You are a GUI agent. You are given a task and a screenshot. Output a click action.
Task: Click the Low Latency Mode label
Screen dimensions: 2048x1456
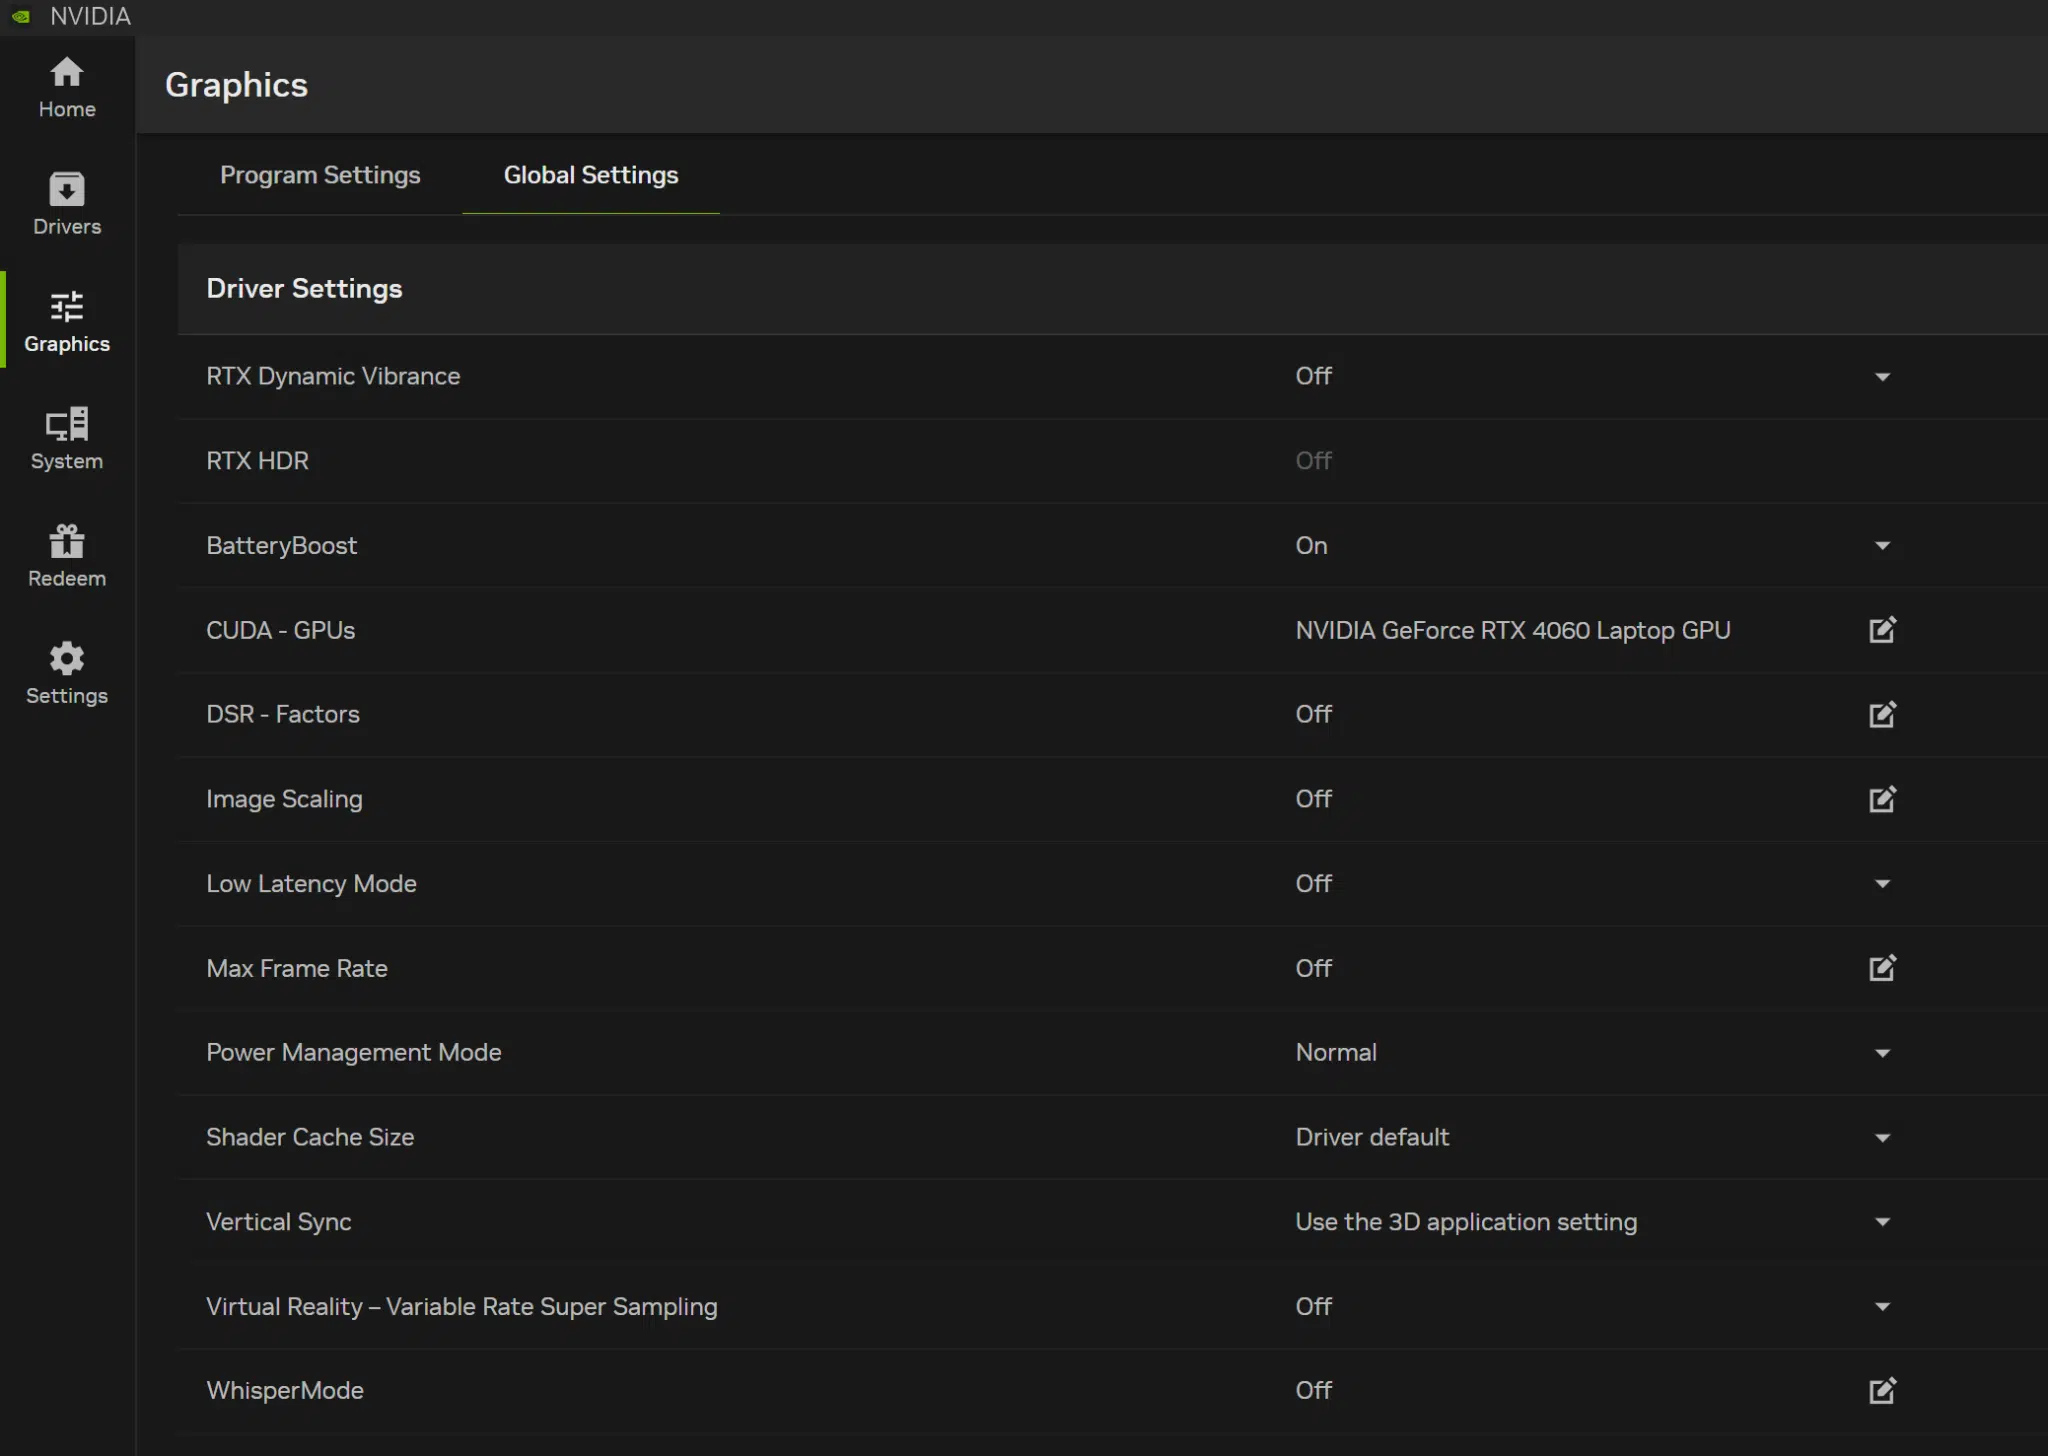311,884
